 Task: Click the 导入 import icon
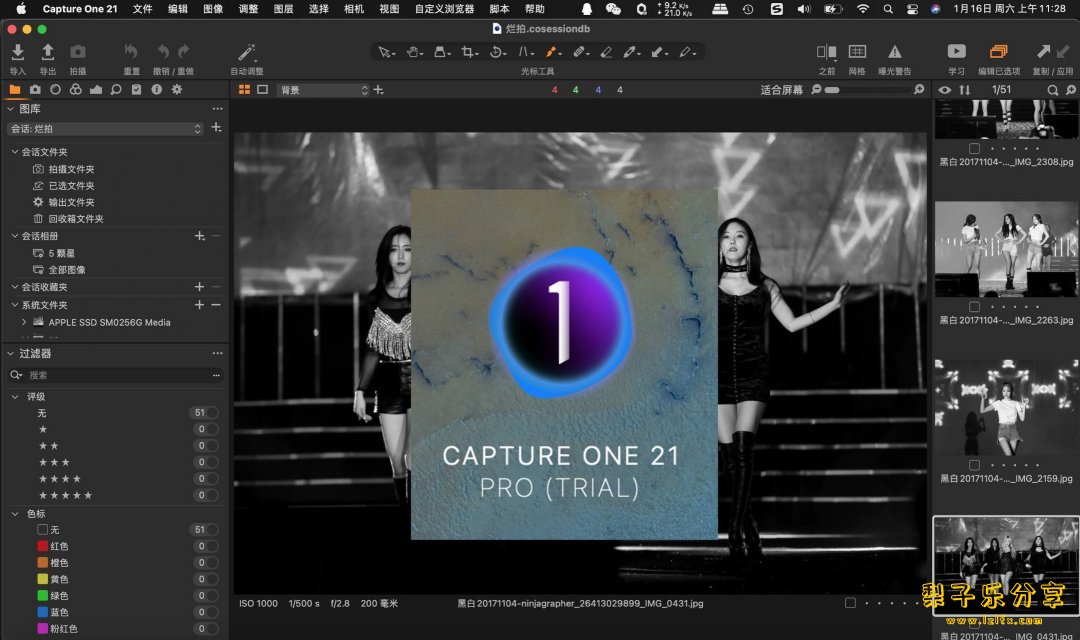pos(18,52)
